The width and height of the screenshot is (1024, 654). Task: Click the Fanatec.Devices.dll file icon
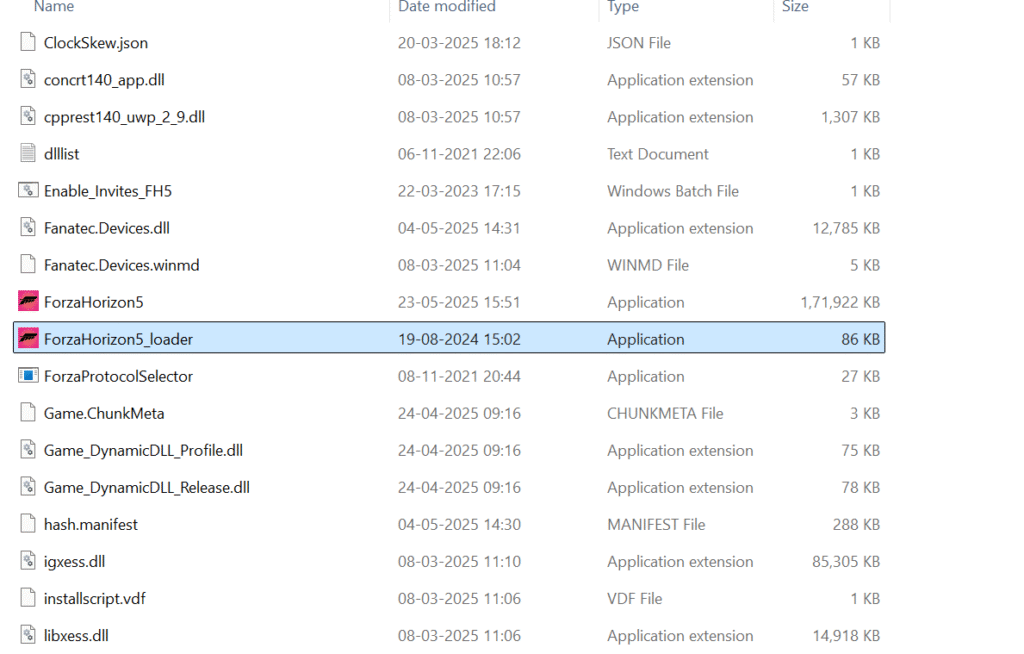(x=27, y=227)
